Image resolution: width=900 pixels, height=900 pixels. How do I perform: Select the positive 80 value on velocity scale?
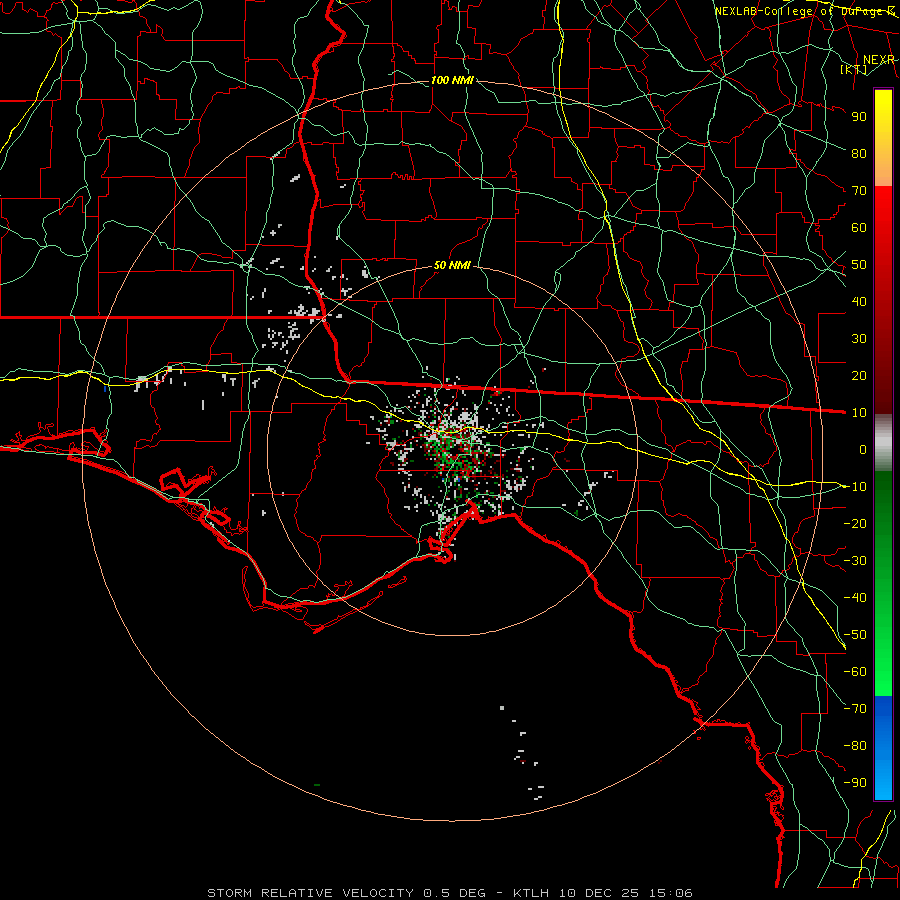[859, 153]
